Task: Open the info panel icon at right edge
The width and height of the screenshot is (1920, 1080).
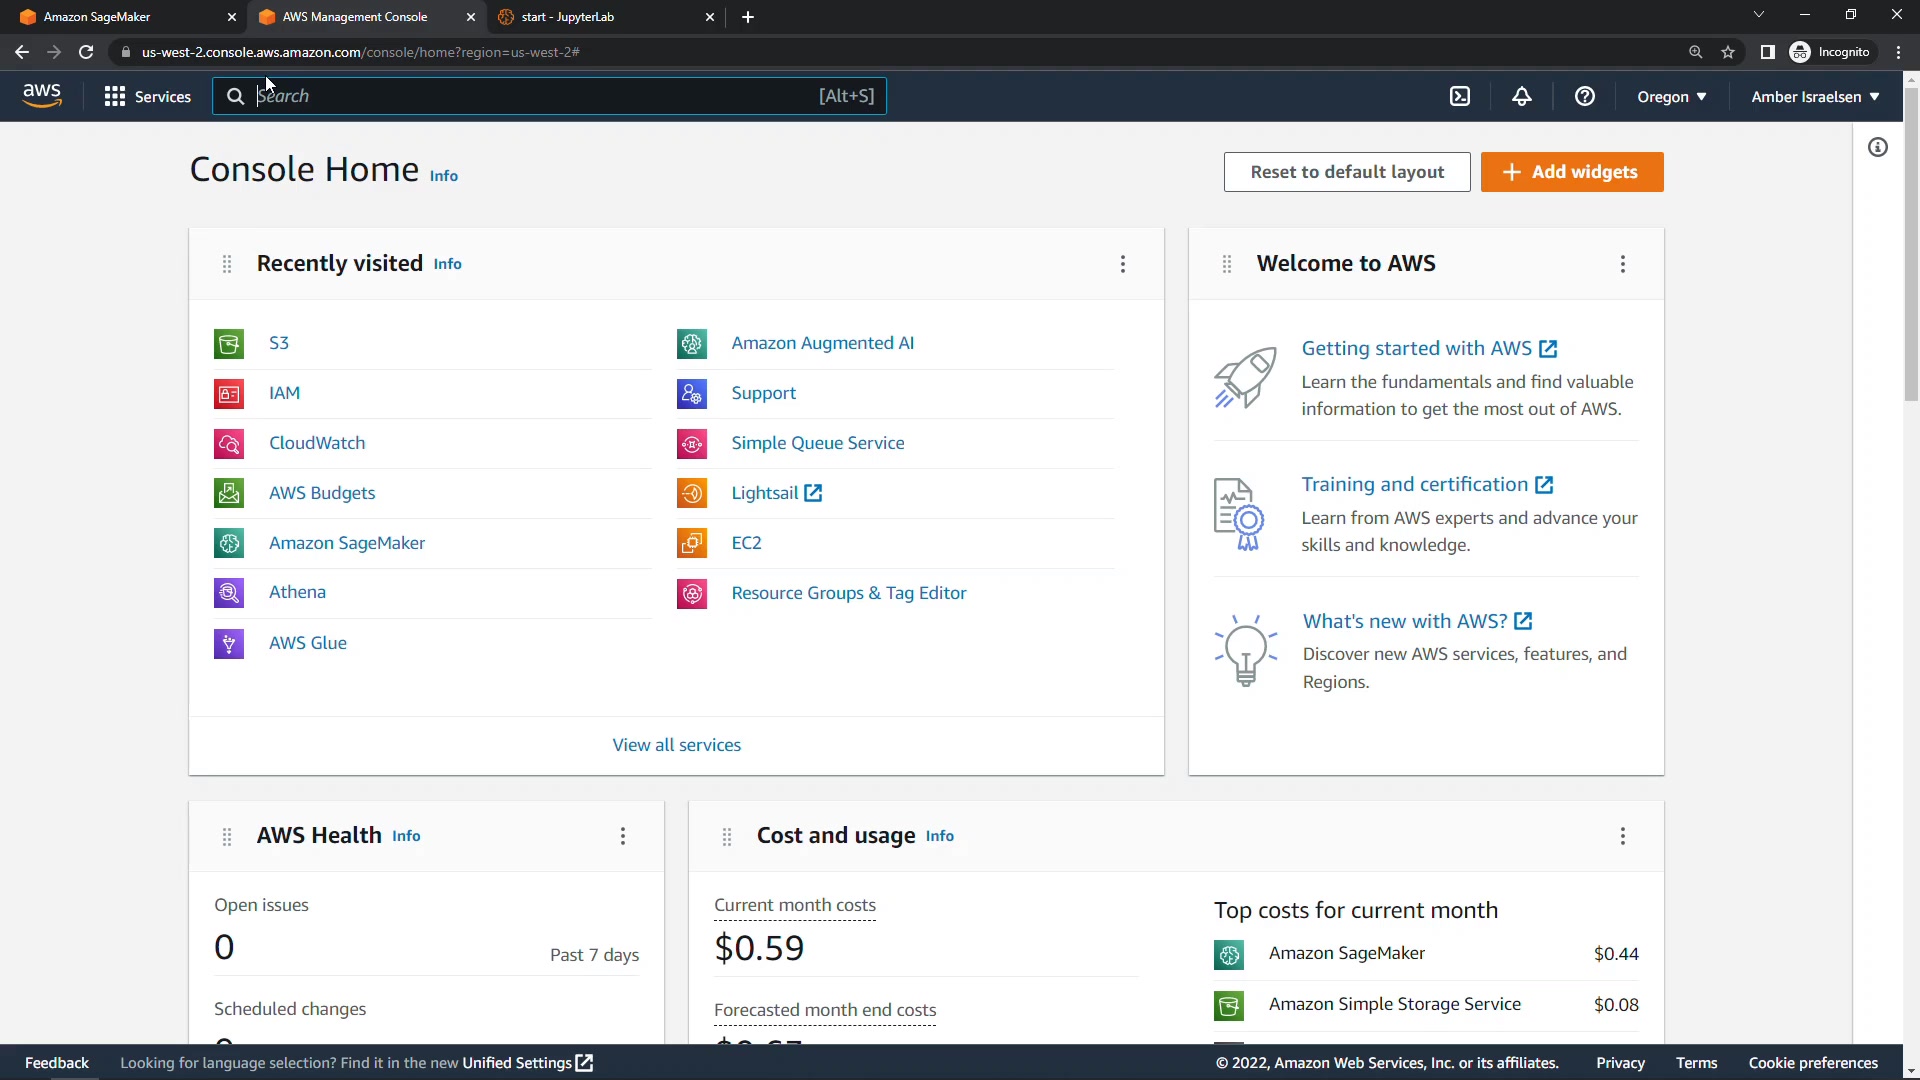Action: [1878, 148]
